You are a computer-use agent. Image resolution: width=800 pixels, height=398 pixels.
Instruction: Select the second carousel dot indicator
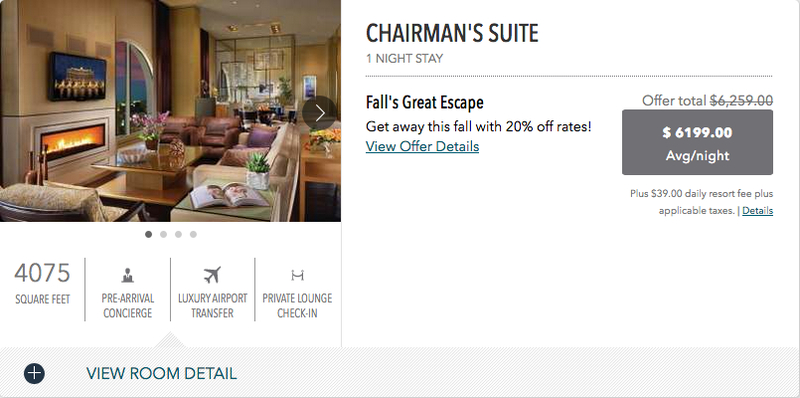(163, 234)
